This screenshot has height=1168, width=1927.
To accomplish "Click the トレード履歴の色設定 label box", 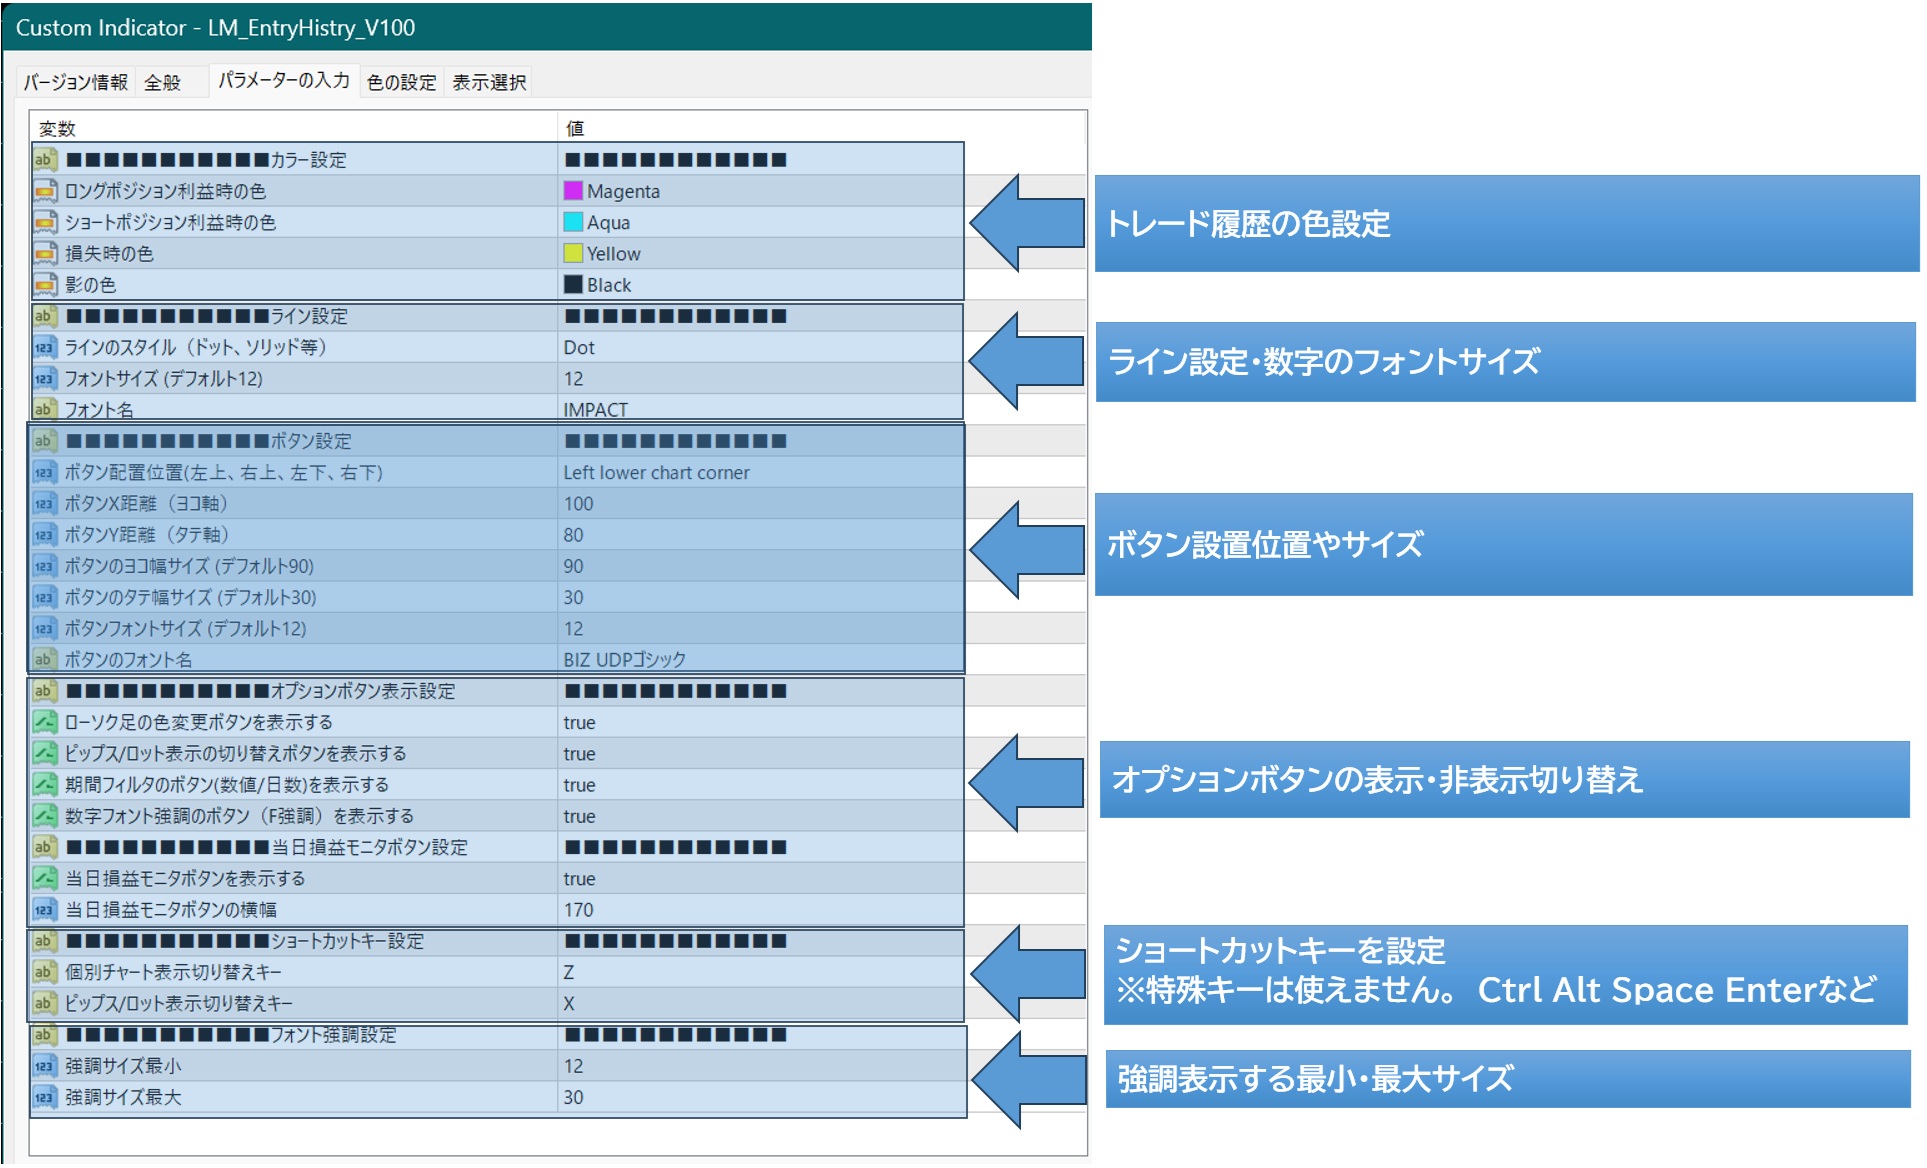I will click(x=1505, y=224).
